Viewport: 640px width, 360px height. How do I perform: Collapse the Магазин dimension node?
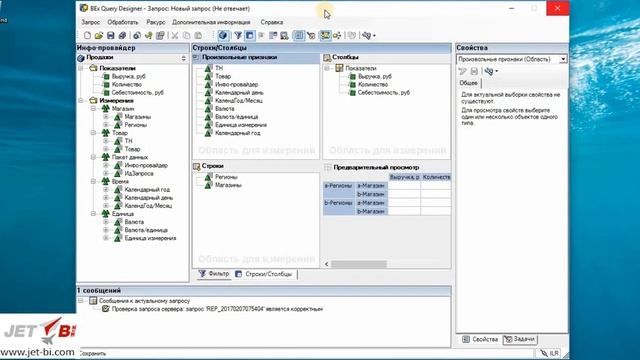click(93, 109)
